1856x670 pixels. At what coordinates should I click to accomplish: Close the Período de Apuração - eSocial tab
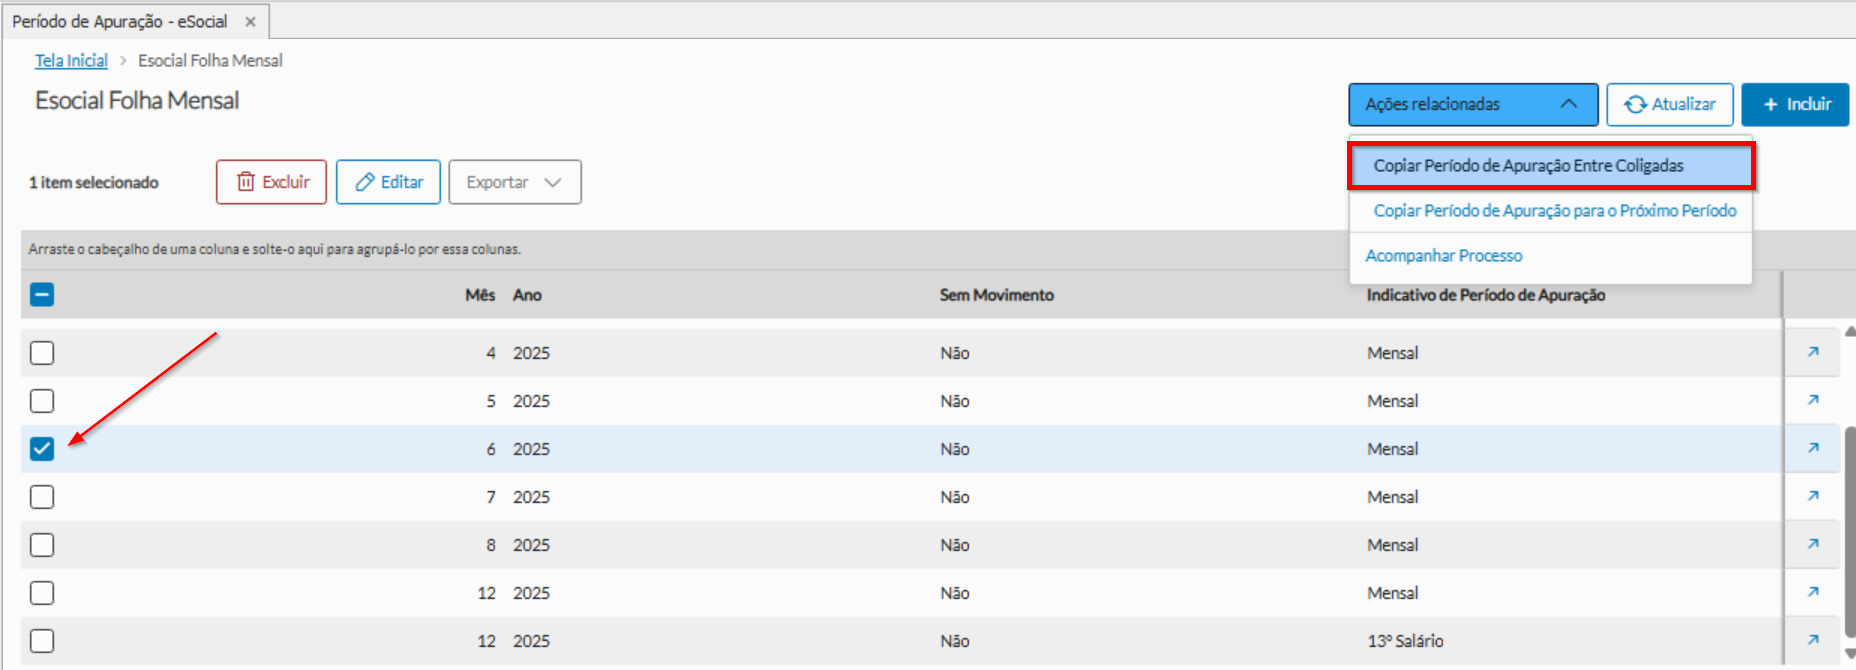pyautogui.click(x=250, y=22)
